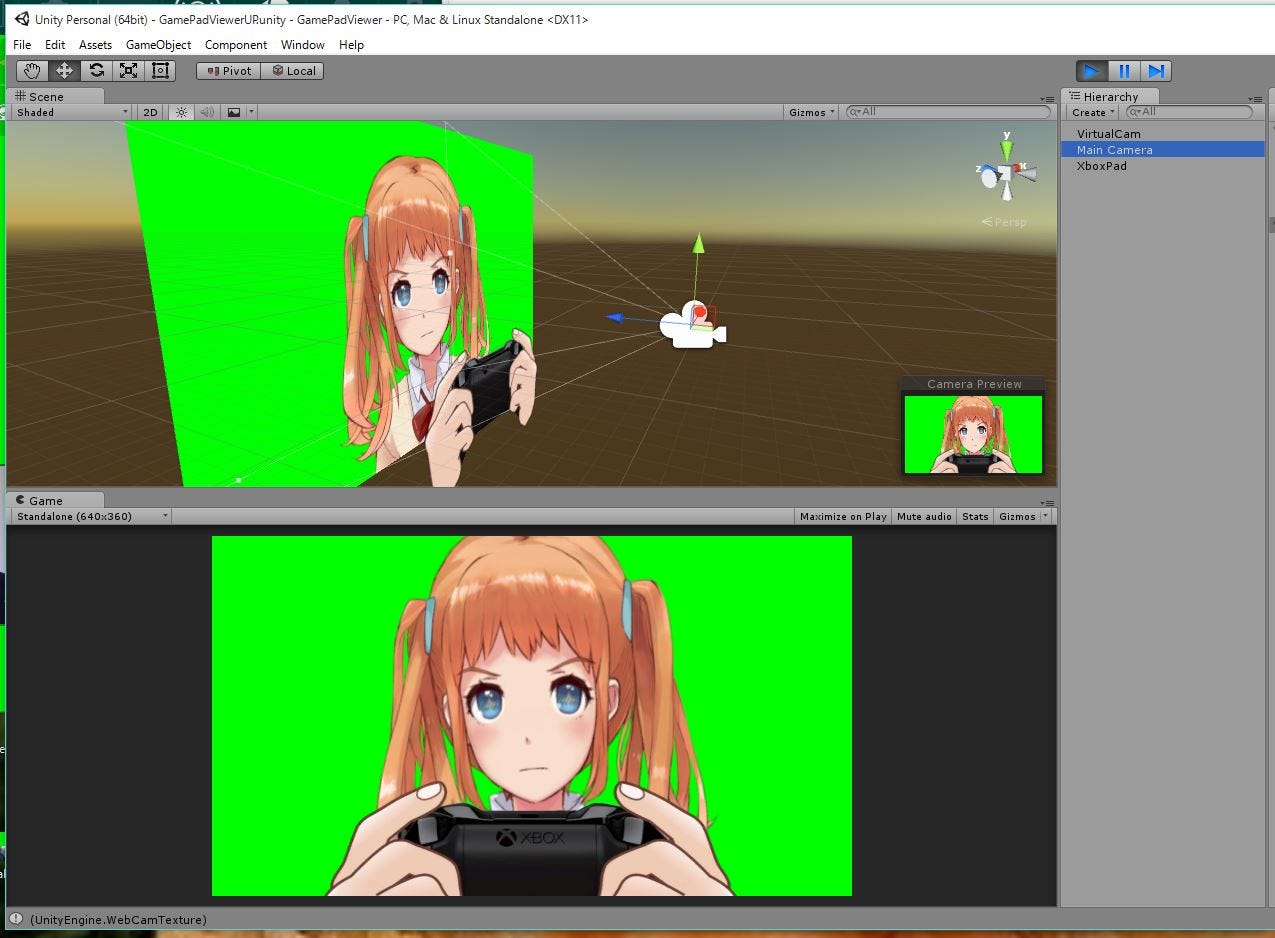The height and width of the screenshot is (938, 1275).
Task: Click the status bar warning icon
Action: tap(16, 920)
